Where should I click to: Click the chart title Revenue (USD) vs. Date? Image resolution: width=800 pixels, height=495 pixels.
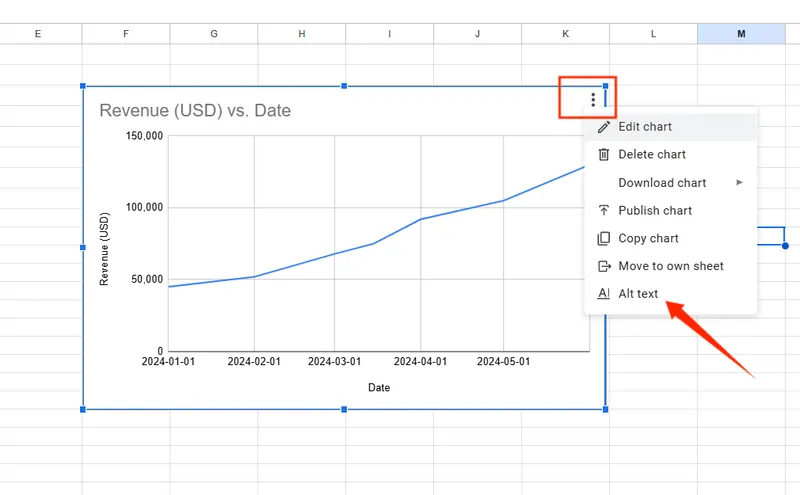click(195, 110)
